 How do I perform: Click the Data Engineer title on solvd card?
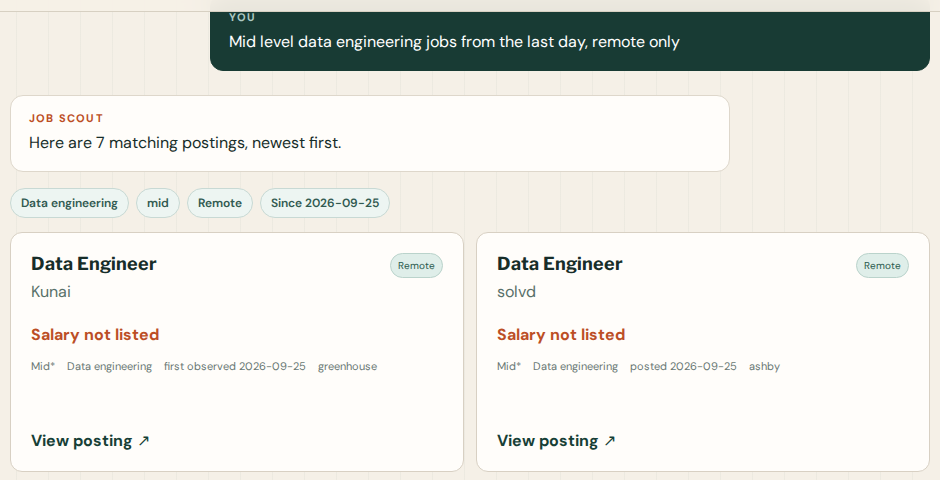click(x=559, y=264)
